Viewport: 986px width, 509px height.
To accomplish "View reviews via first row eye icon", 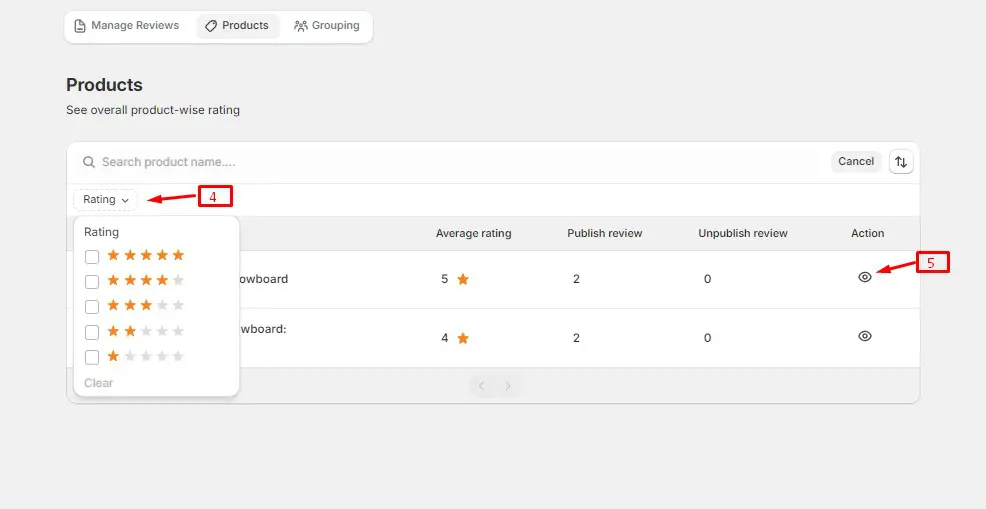I will coord(865,278).
